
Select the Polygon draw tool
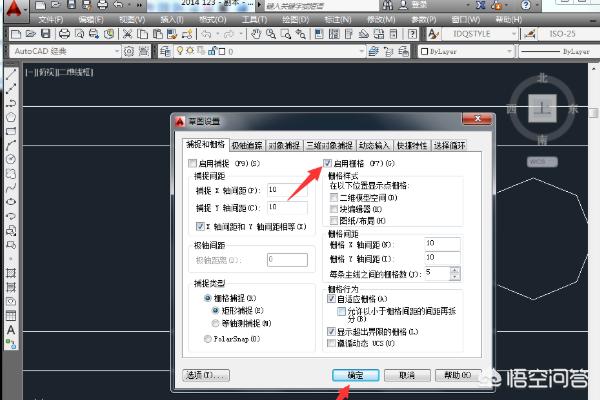pos(9,116)
